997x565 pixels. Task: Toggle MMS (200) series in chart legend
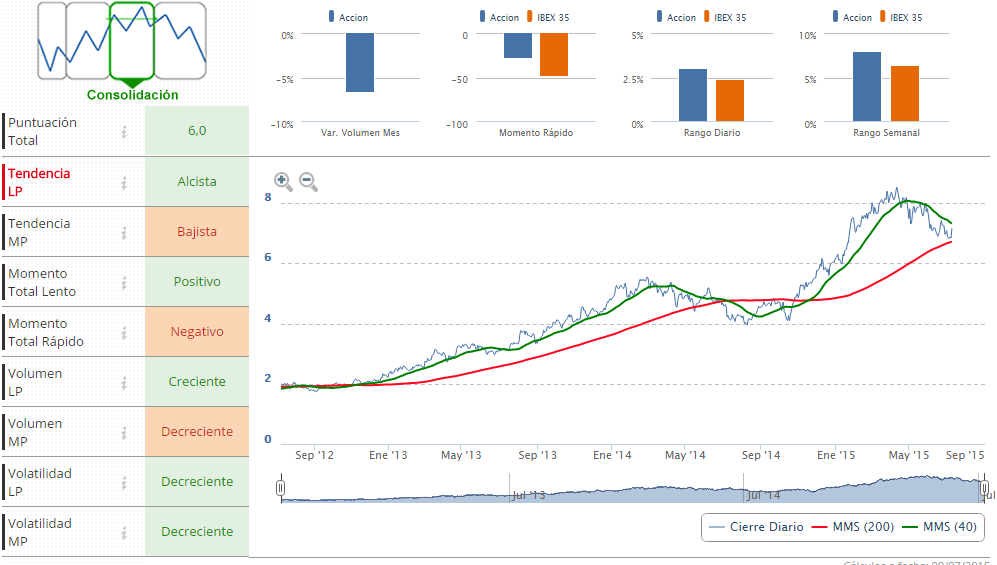click(853, 527)
